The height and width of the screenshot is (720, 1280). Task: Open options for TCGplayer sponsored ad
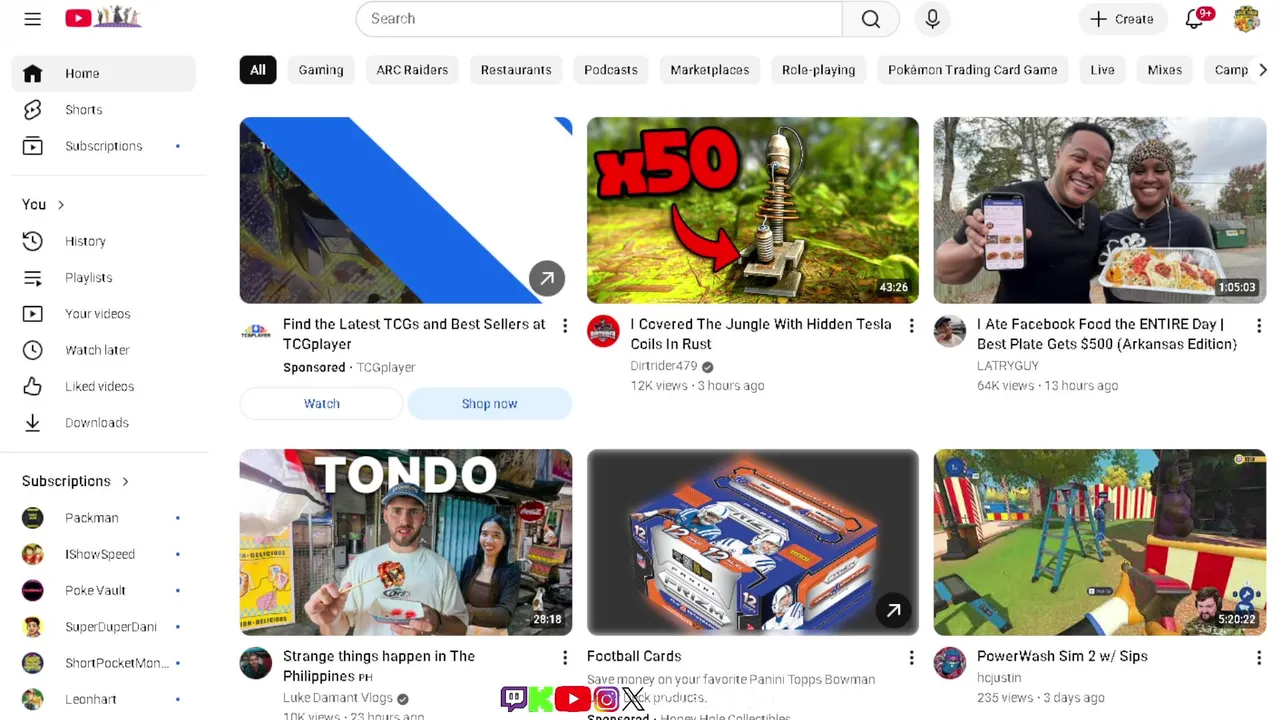pos(565,326)
